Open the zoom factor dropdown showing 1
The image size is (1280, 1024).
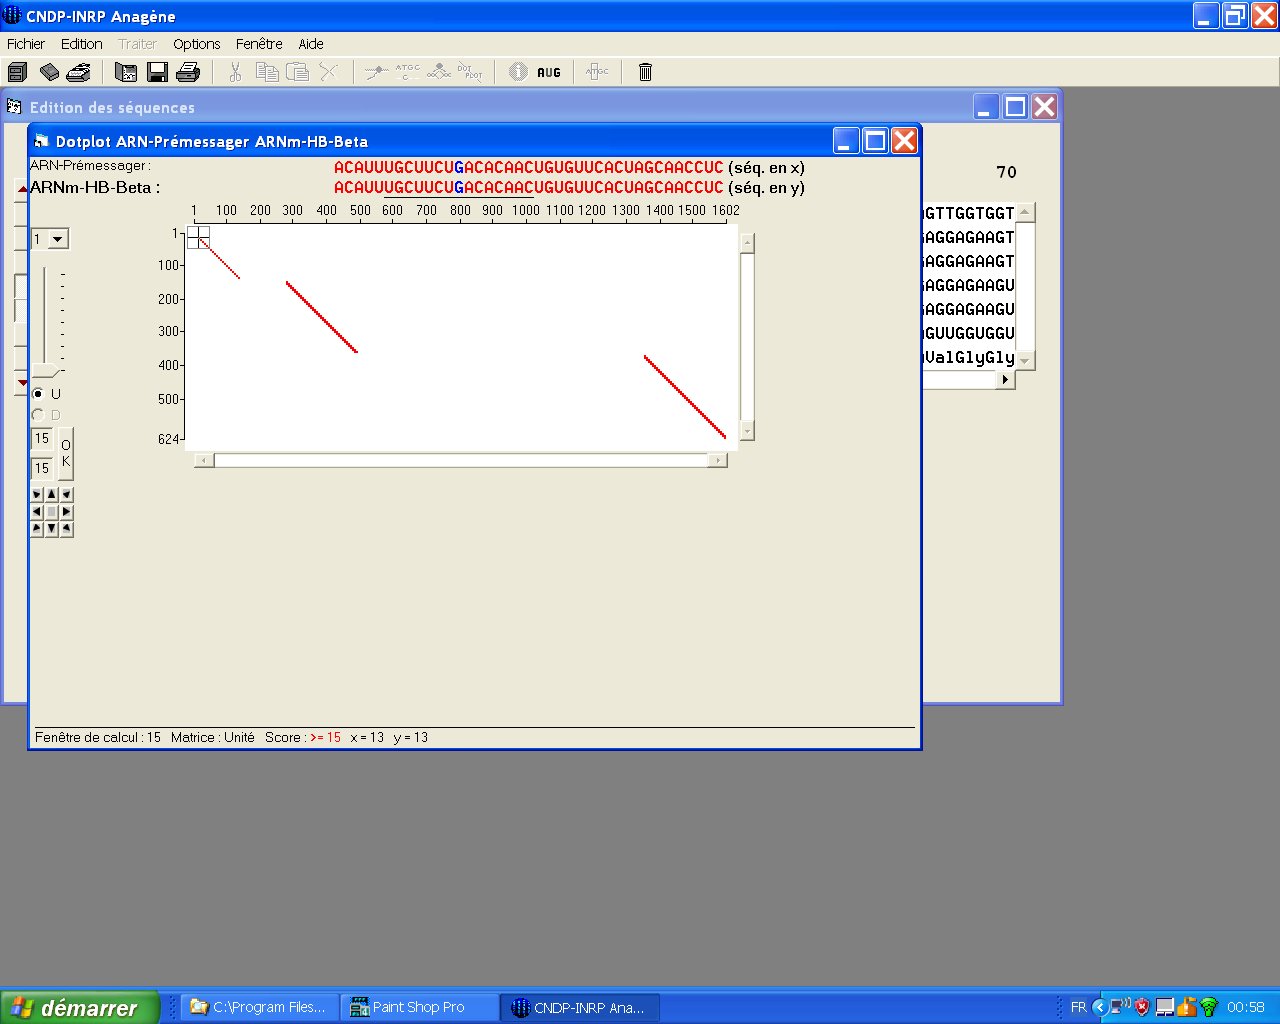click(x=58, y=239)
